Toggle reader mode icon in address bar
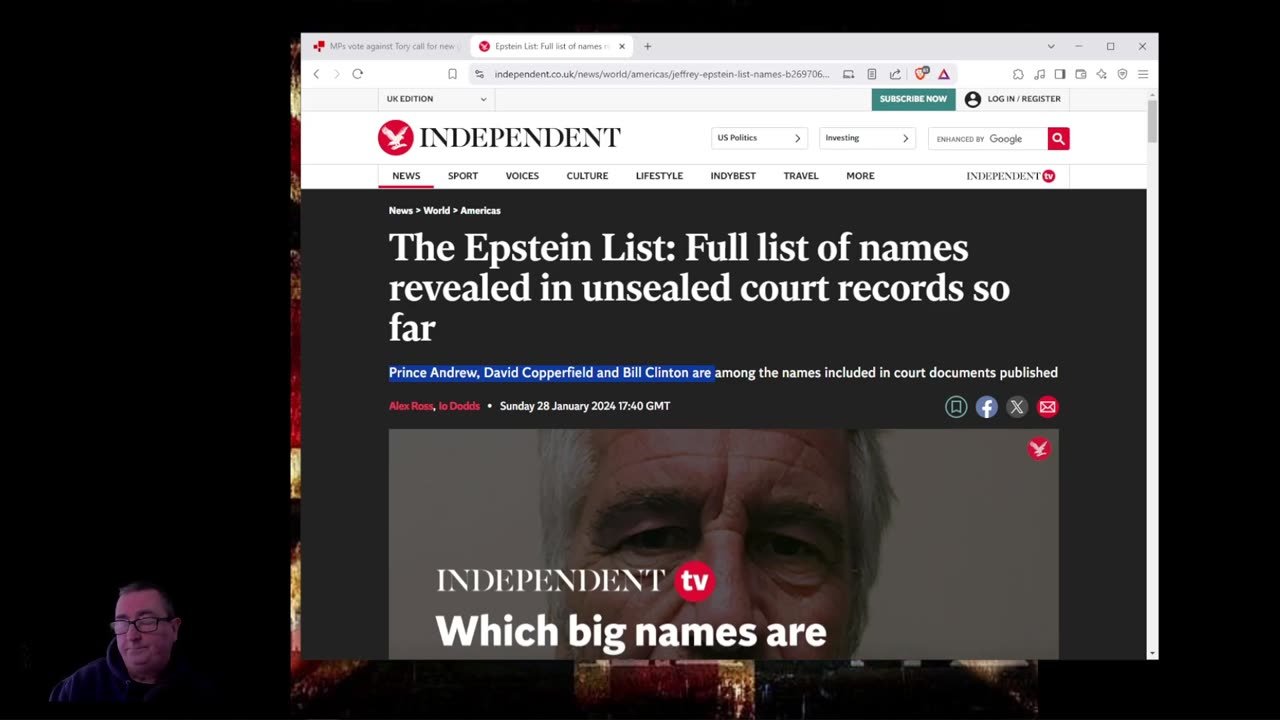 872,74
